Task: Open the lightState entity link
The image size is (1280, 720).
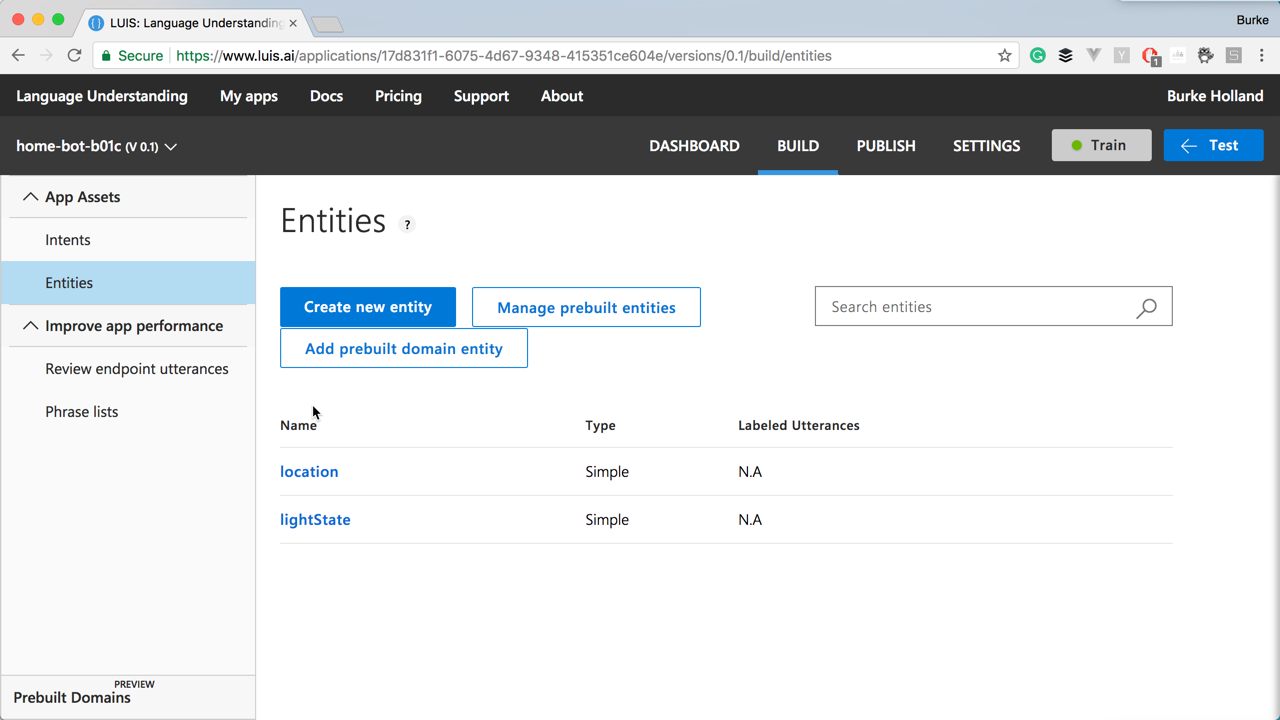Action: [x=315, y=520]
